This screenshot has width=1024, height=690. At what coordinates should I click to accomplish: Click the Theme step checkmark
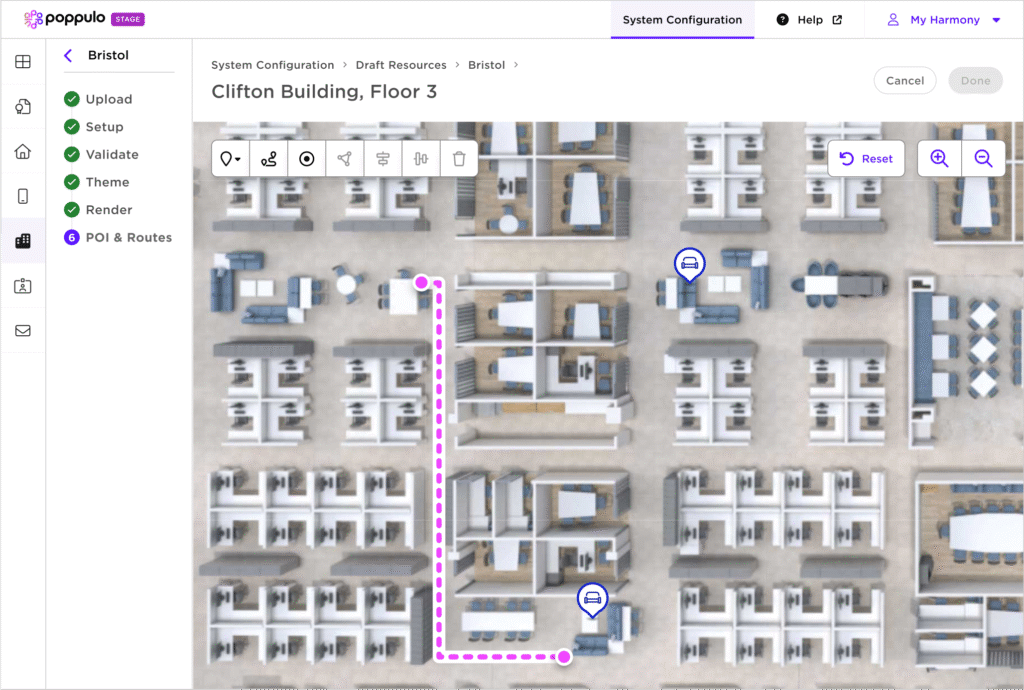(x=72, y=182)
